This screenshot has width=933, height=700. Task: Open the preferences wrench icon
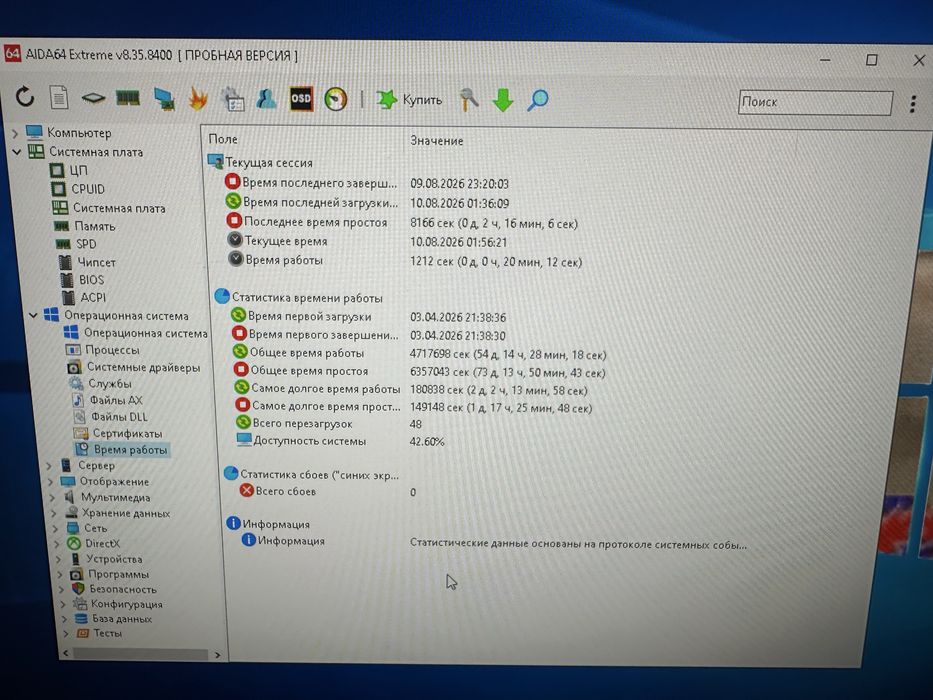[x=468, y=100]
